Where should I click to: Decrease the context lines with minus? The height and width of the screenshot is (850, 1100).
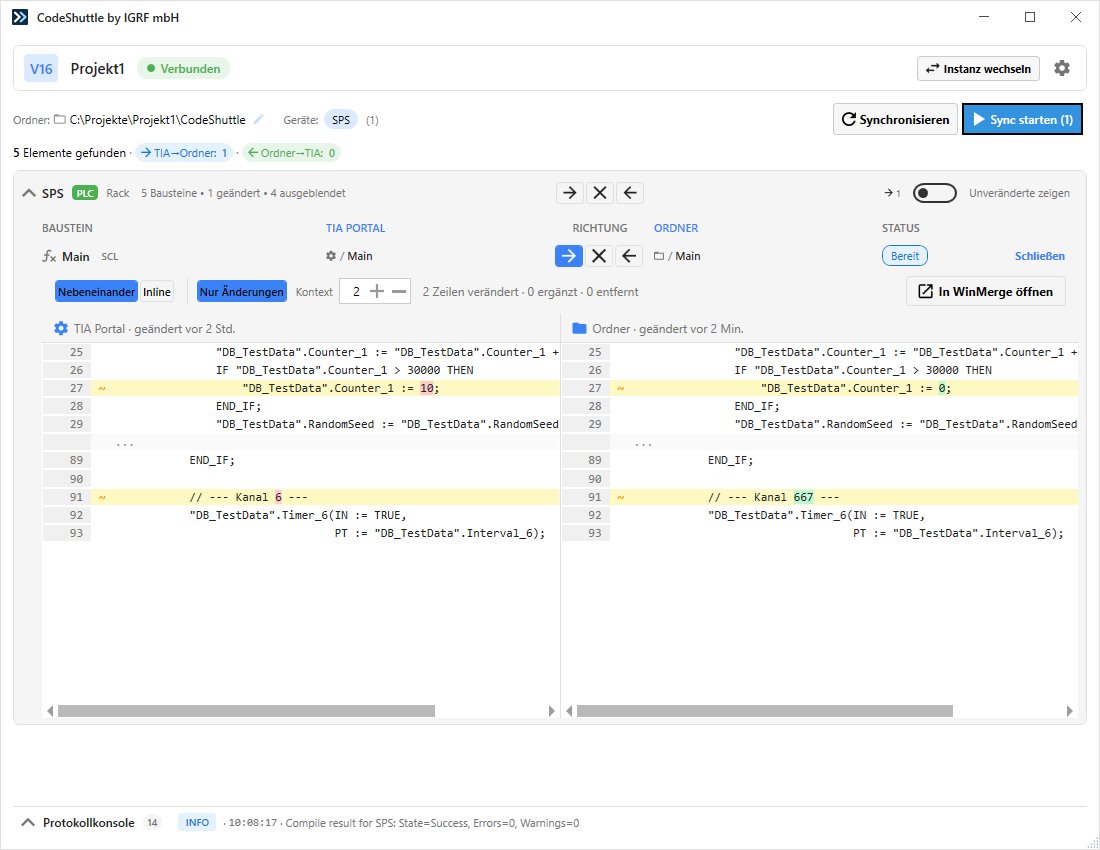click(x=399, y=291)
